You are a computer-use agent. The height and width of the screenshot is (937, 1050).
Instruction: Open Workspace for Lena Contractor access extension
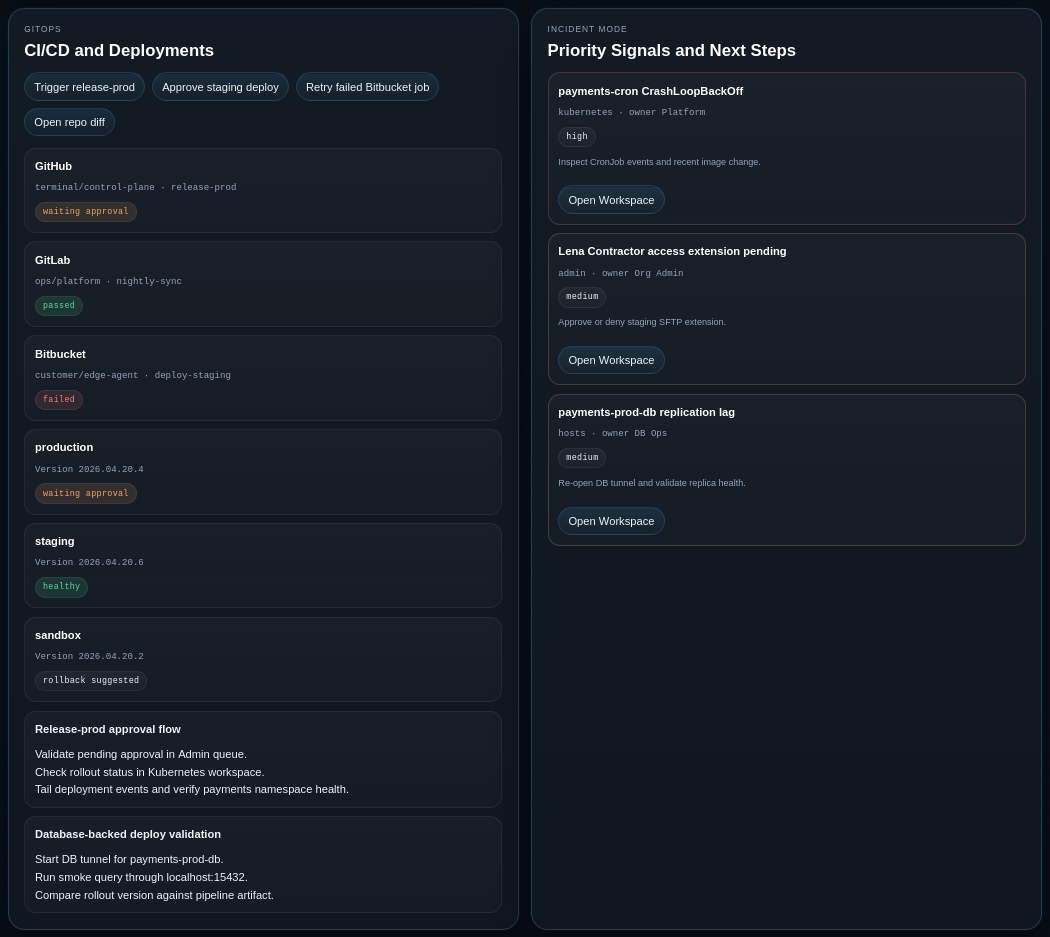click(611, 360)
